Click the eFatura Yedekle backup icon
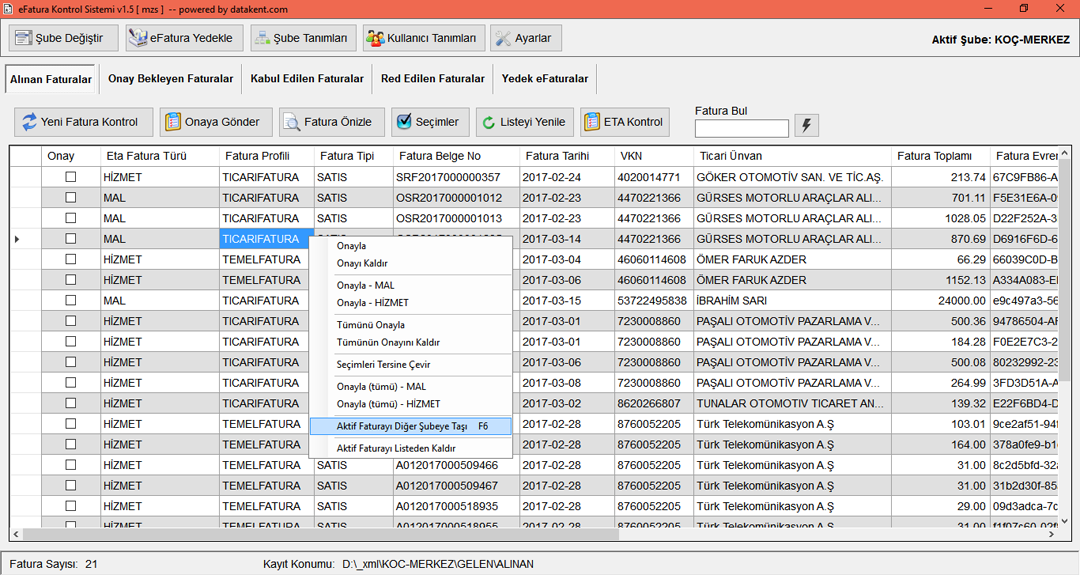 coord(138,38)
